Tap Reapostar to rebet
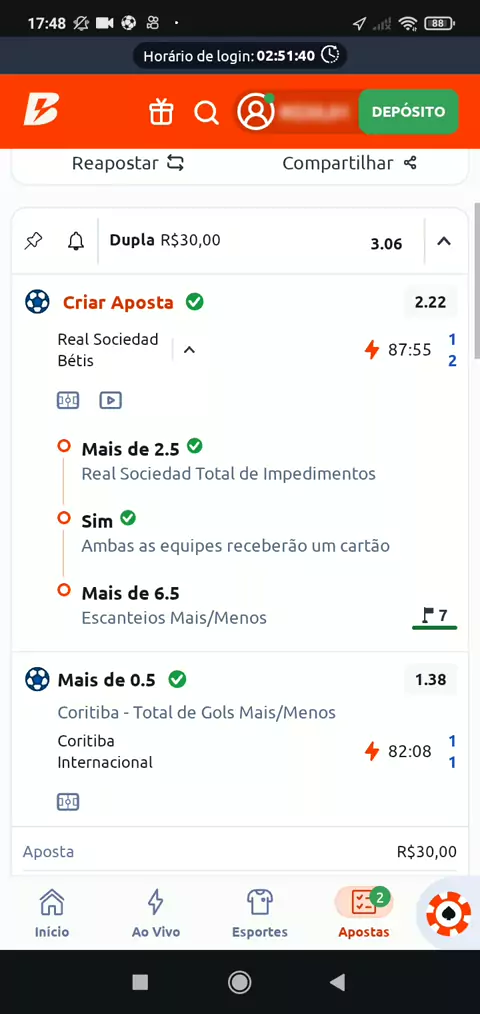The width and height of the screenshot is (480, 1014). [128, 163]
